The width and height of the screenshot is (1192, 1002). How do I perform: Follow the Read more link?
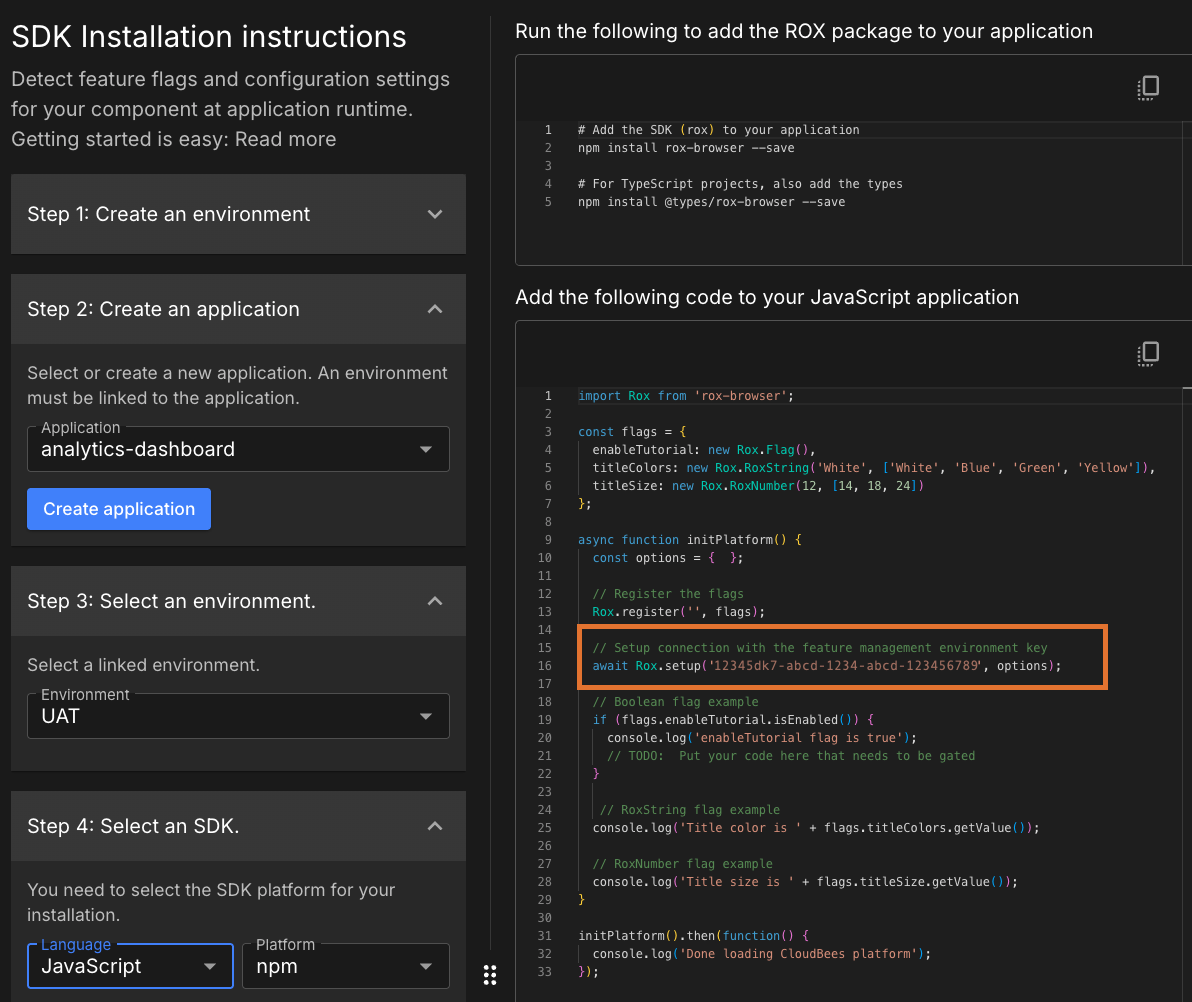tap(285, 139)
